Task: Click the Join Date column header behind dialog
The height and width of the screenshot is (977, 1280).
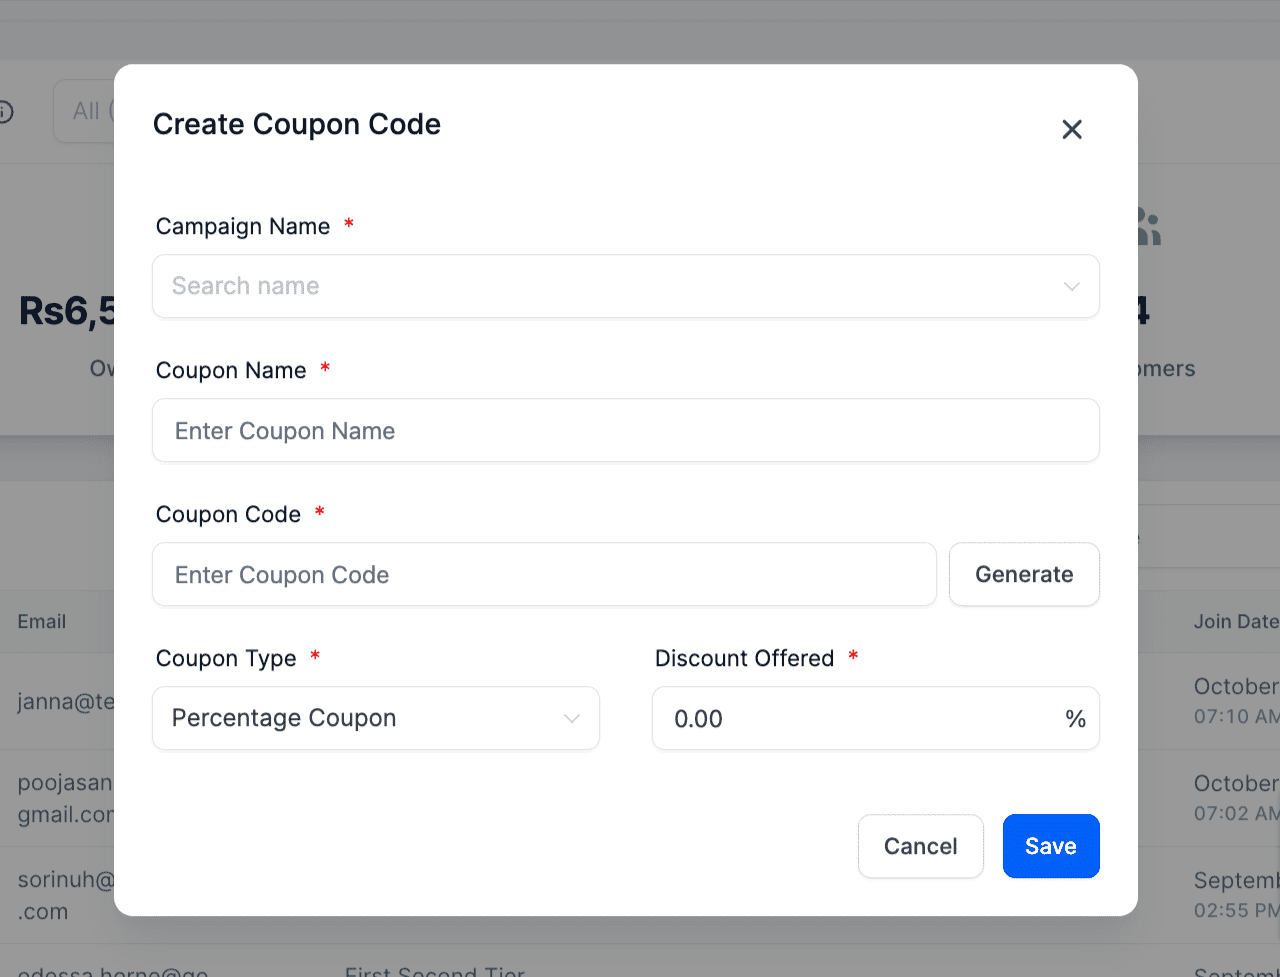Action: point(1236,621)
